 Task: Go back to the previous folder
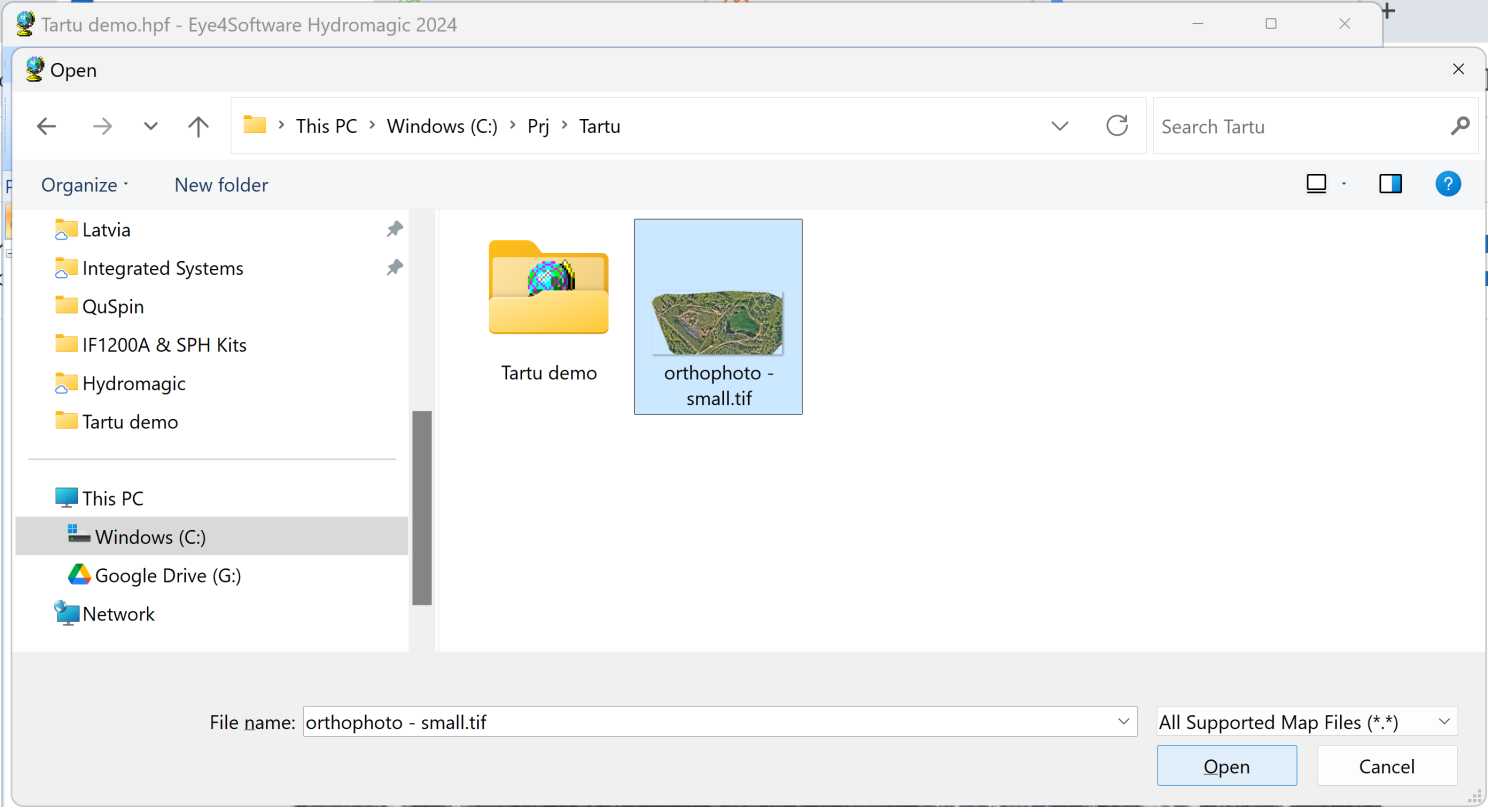(x=46, y=126)
